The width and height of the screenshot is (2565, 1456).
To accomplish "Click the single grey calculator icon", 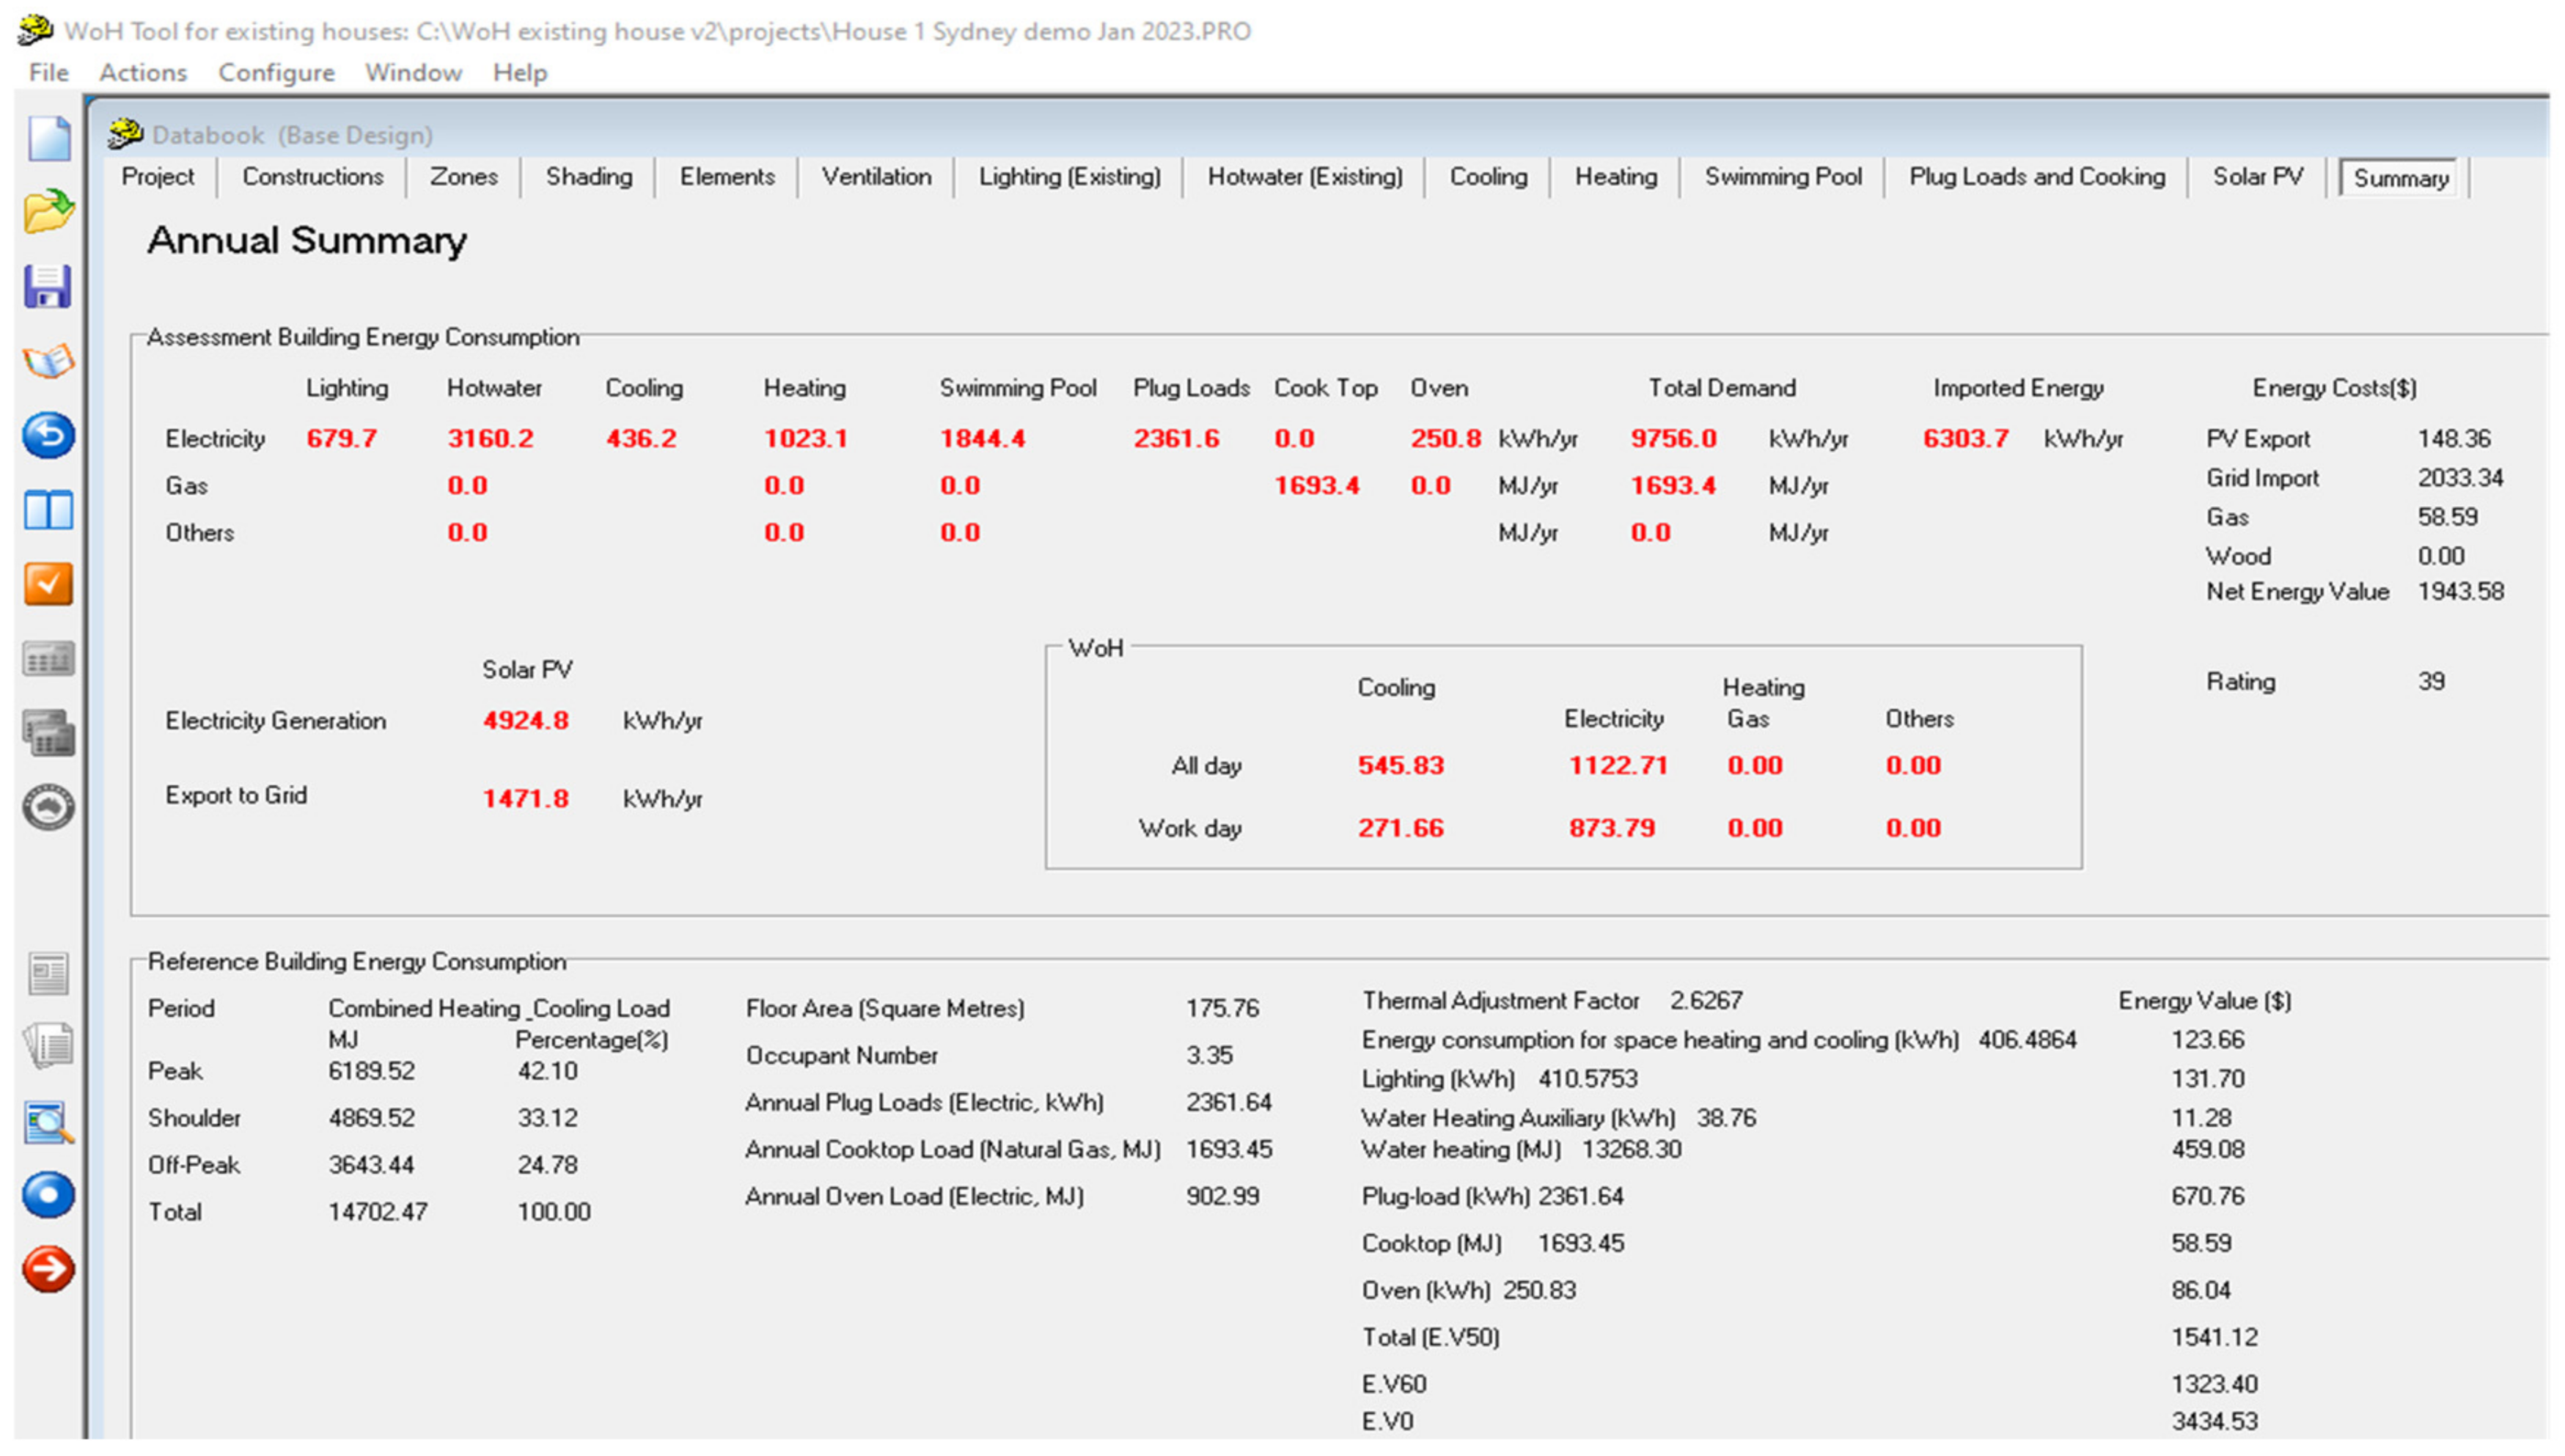I will point(48,660).
